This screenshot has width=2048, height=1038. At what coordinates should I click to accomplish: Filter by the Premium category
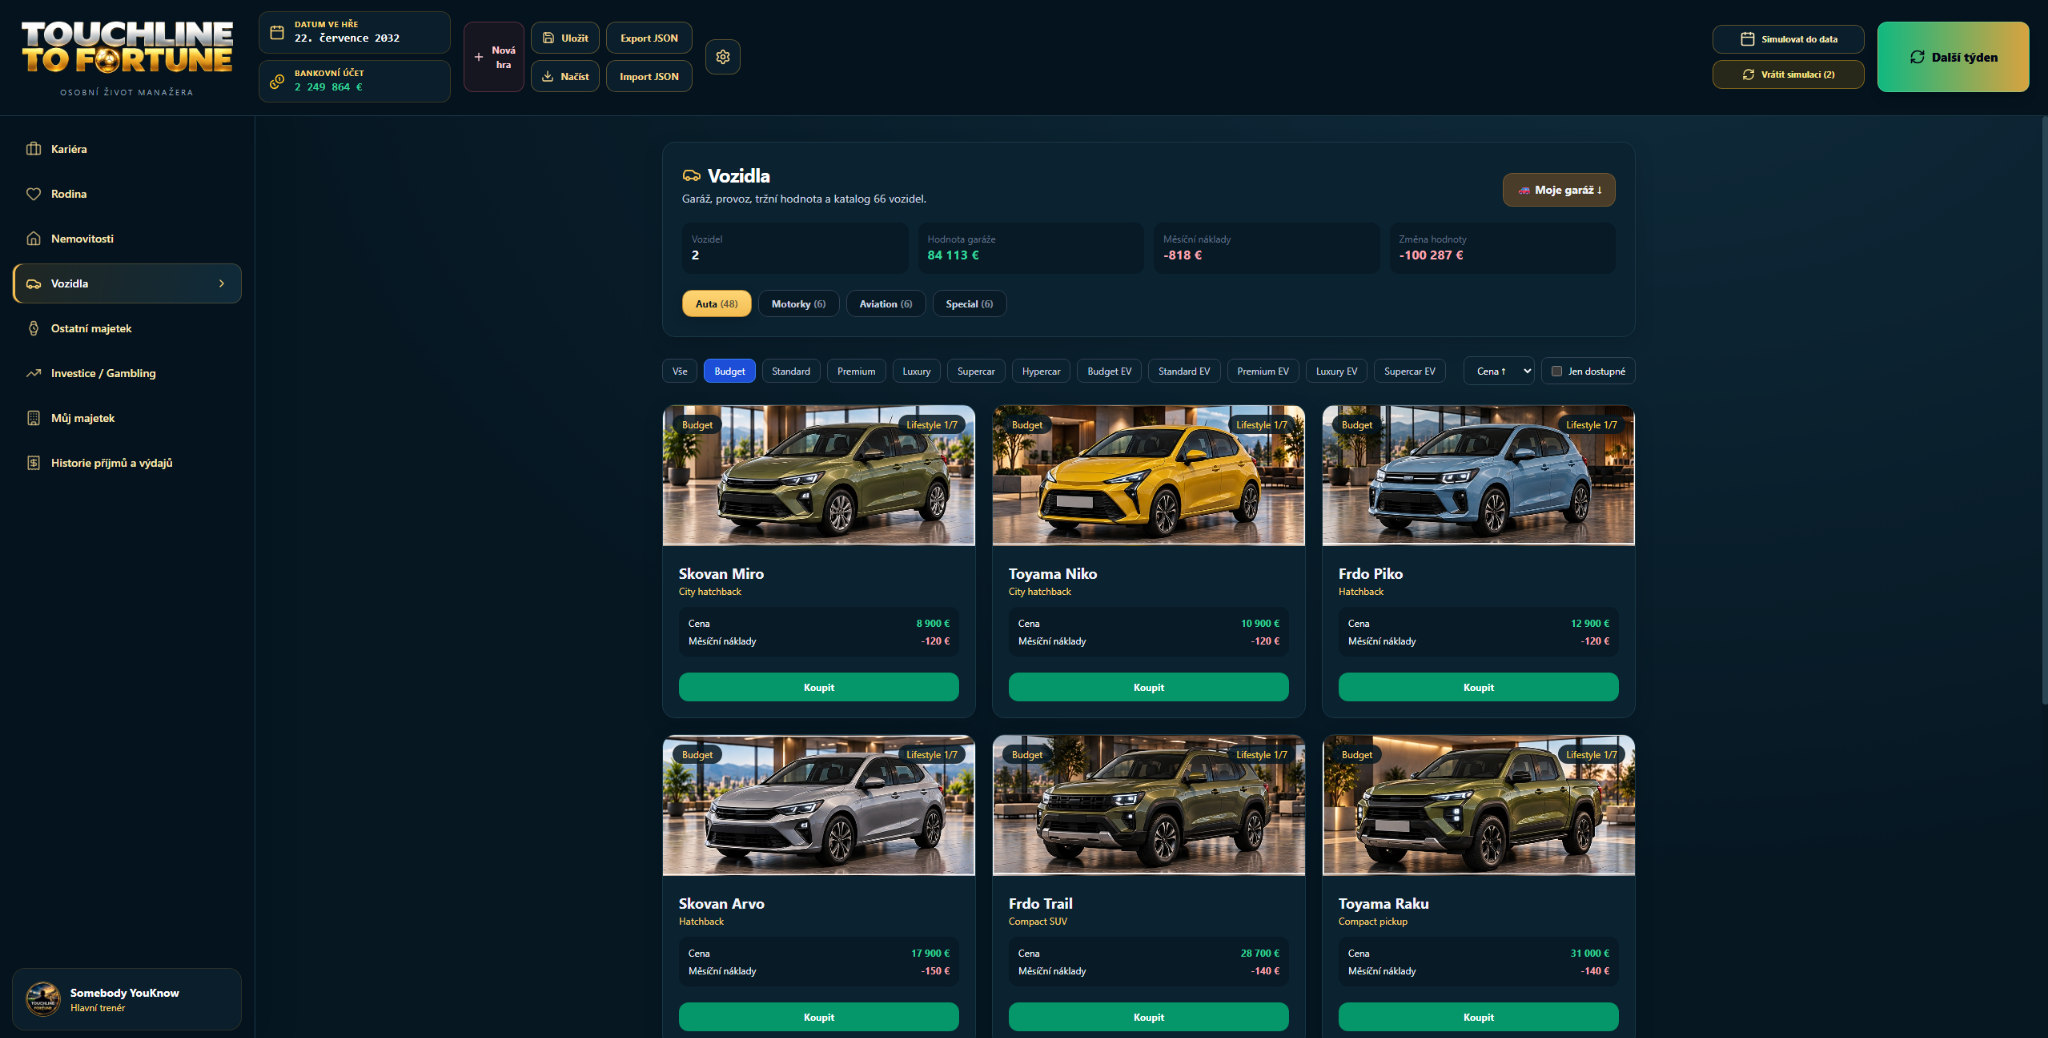(856, 371)
